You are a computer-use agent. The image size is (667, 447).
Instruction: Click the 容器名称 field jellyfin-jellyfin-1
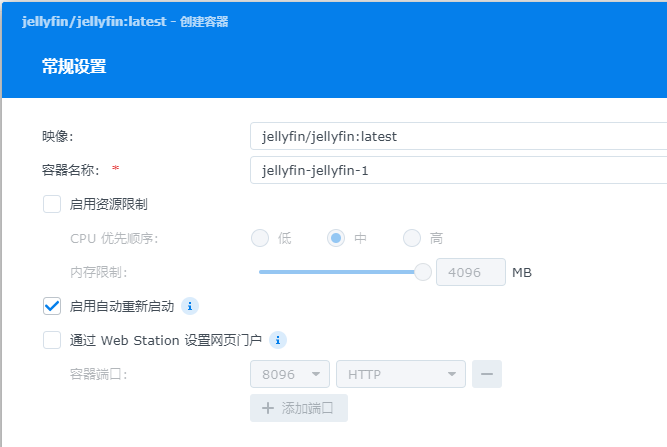pyautogui.click(x=459, y=170)
